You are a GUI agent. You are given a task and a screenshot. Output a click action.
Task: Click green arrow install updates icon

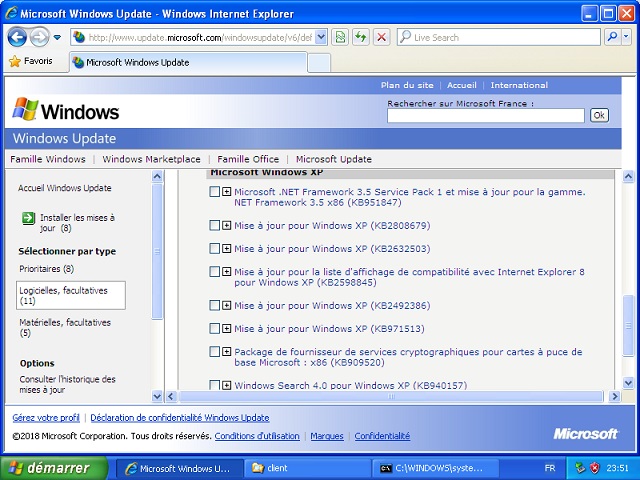pos(28,218)
